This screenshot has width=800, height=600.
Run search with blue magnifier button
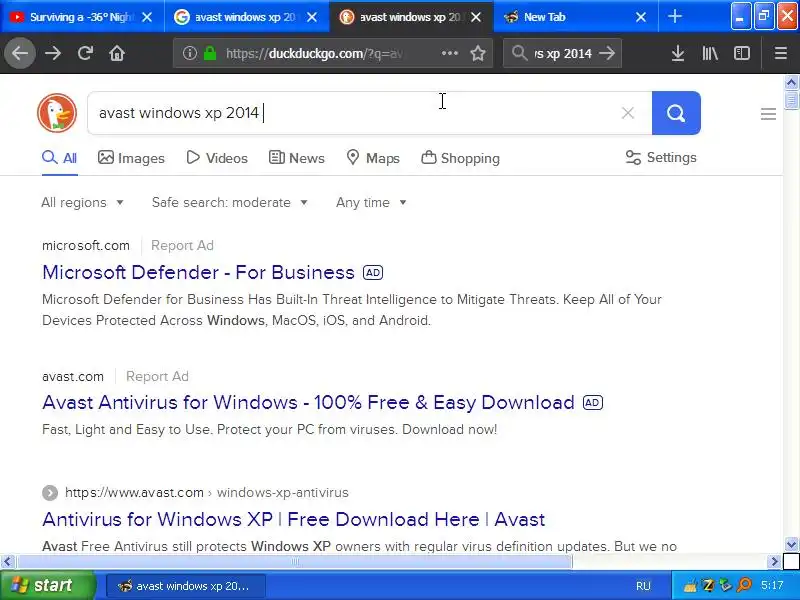pyautogui.click(x=676, y=113)
